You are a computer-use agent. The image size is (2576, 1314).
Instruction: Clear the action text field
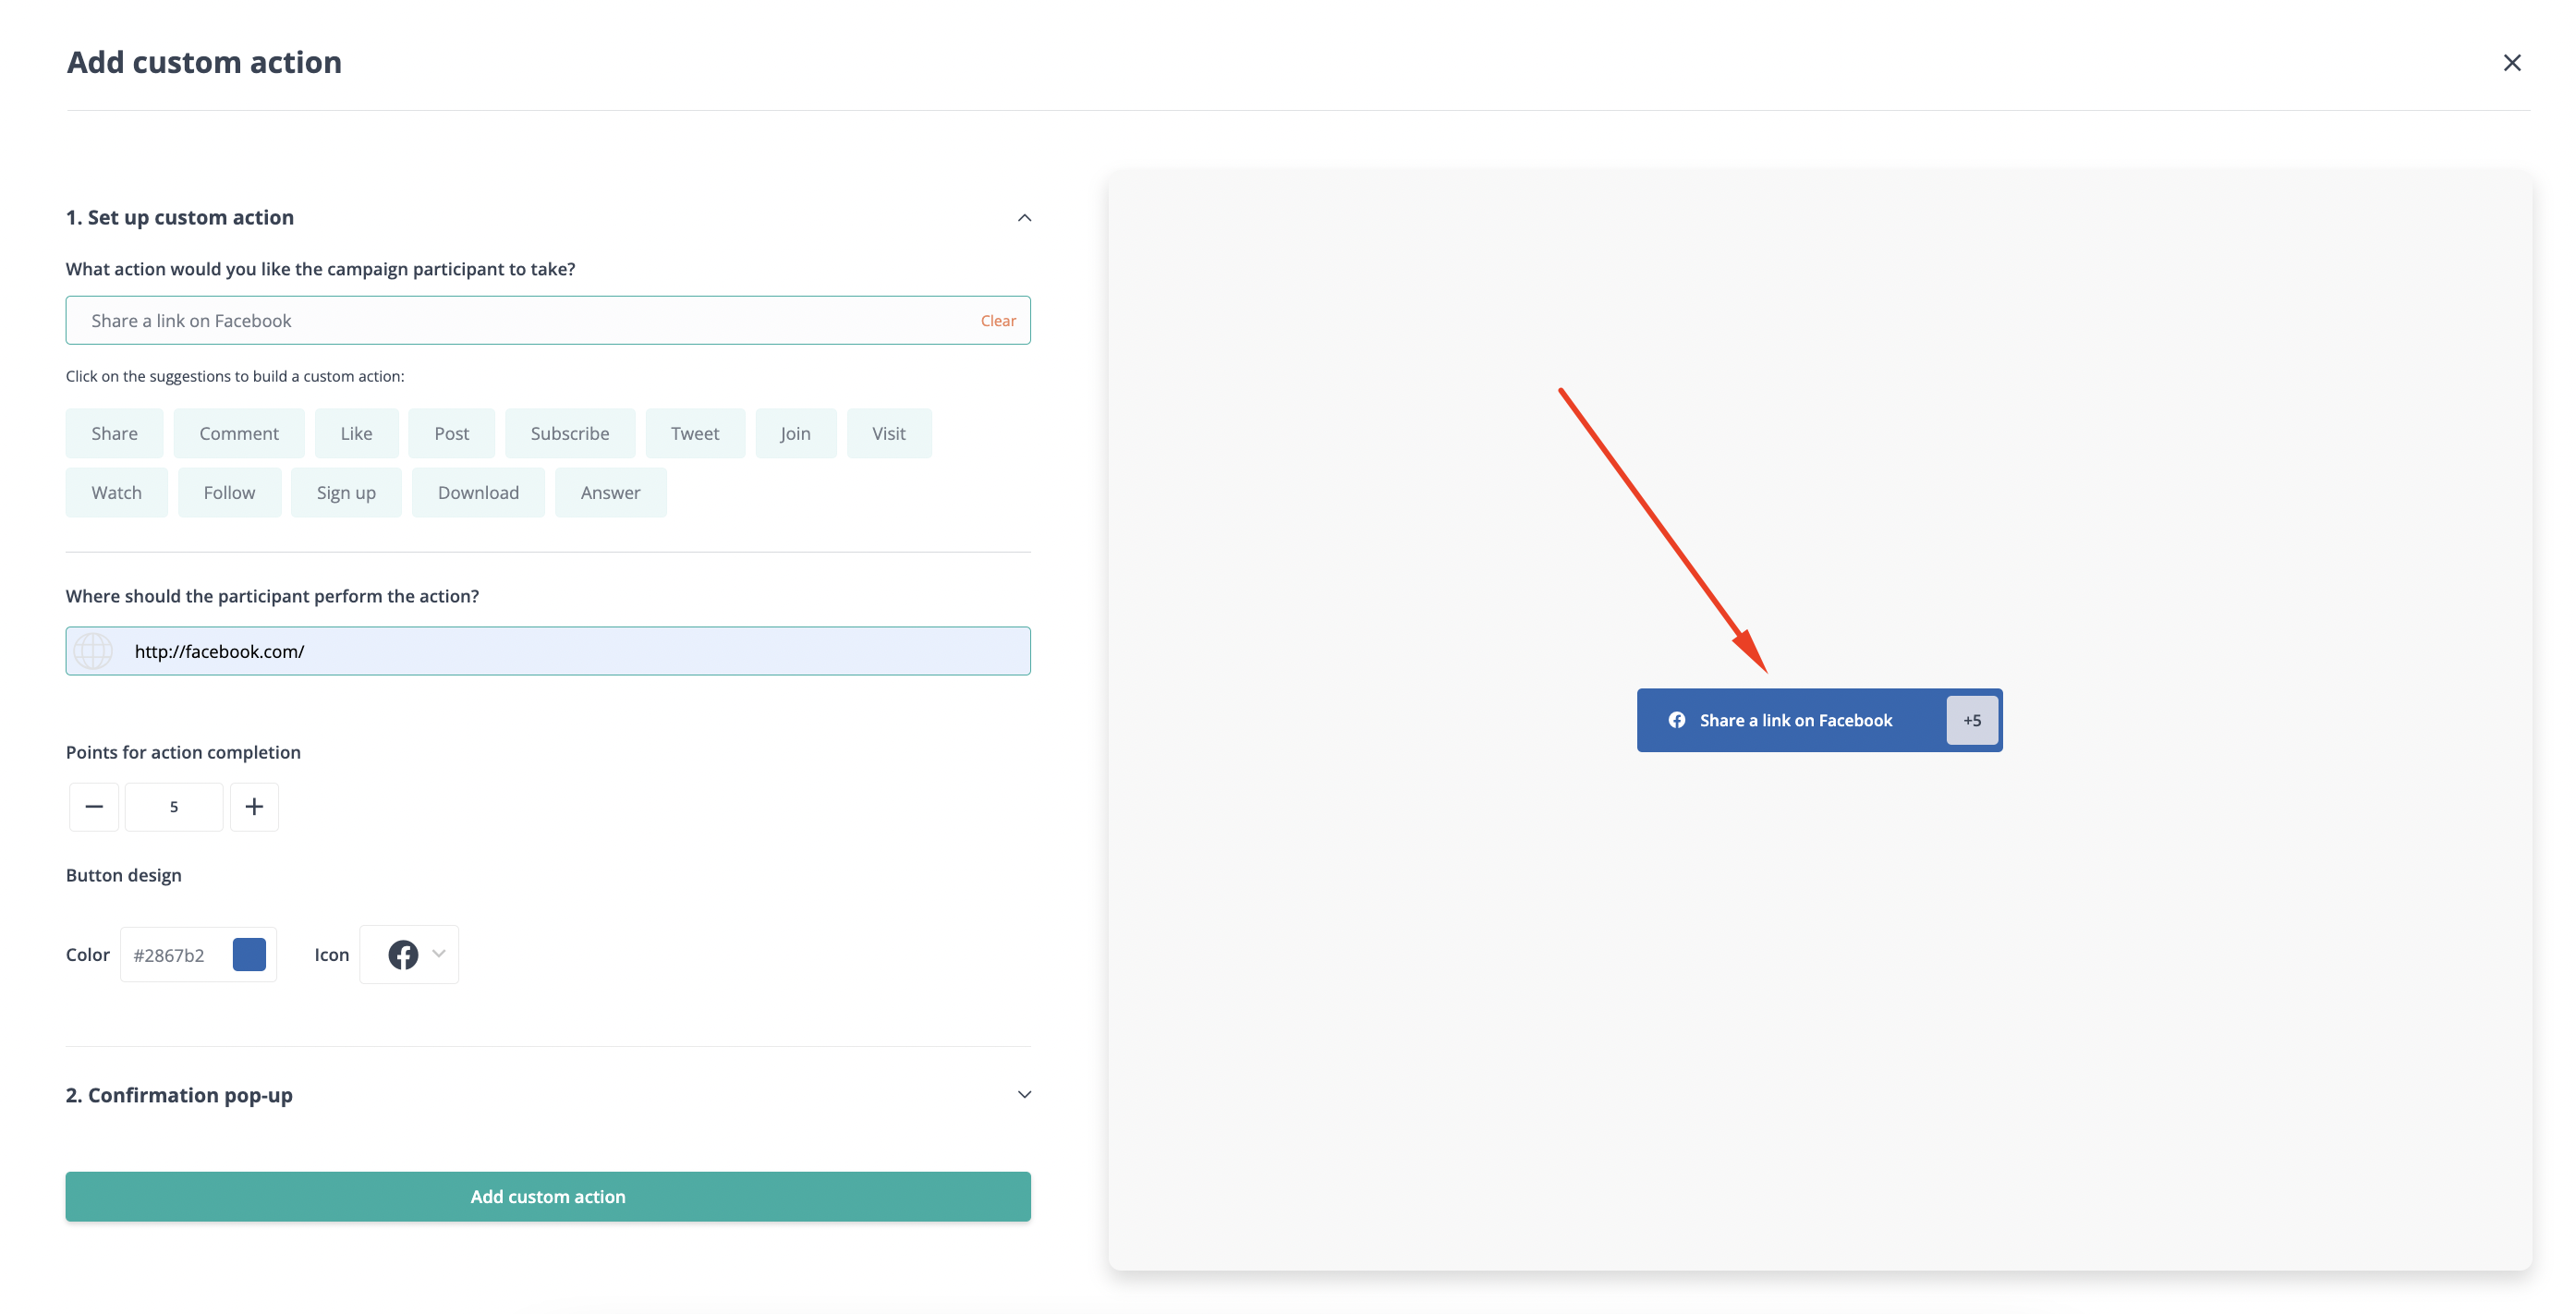(x=997, y=321)
